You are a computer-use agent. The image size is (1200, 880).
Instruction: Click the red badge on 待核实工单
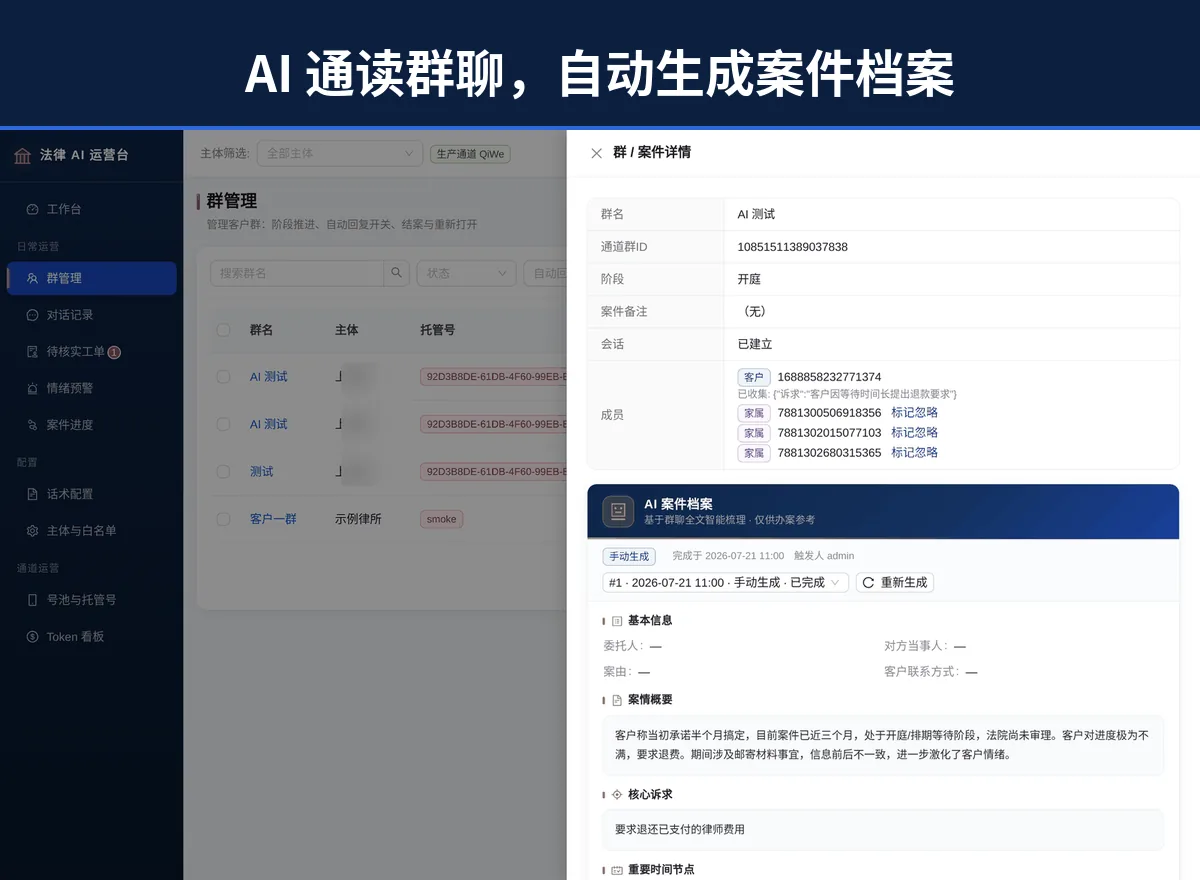click(x=114, y=352)
